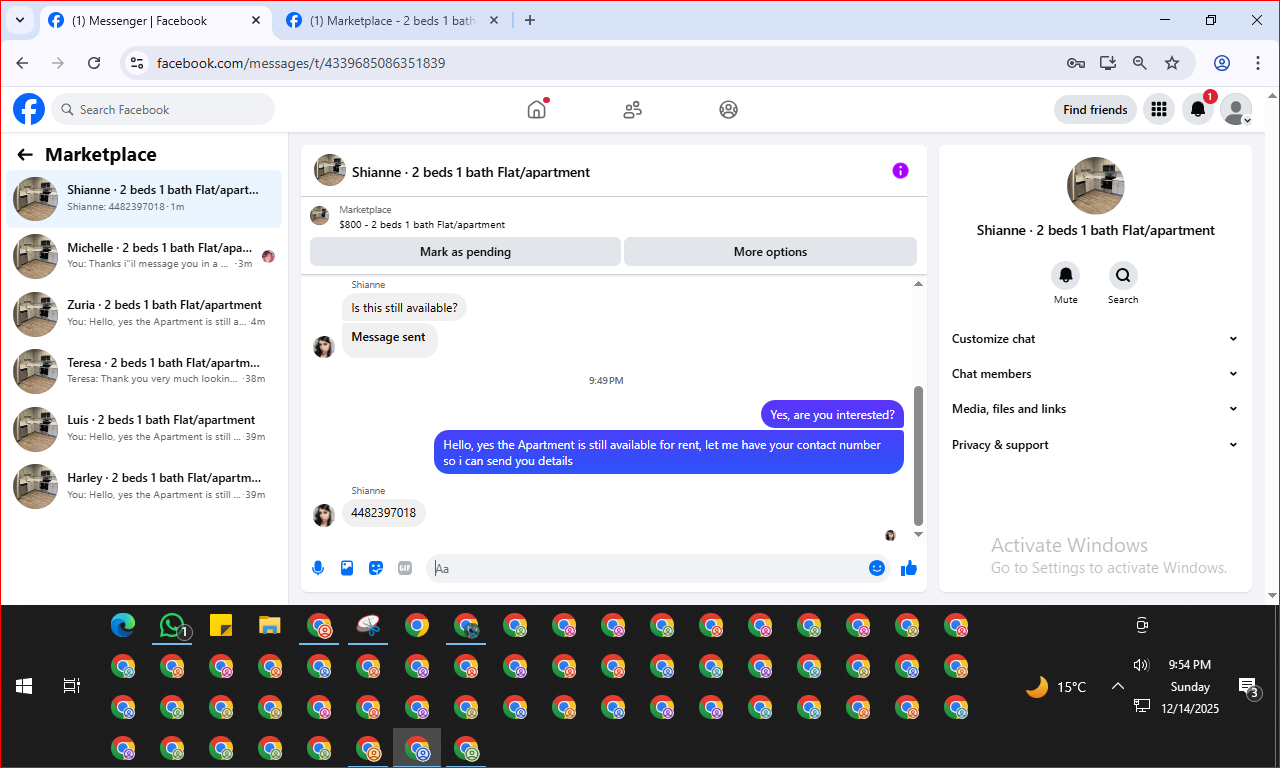Screen dimensions: 1280x768
Task: Open the Chrome profile icon
Action: (x=1222, y=63)
